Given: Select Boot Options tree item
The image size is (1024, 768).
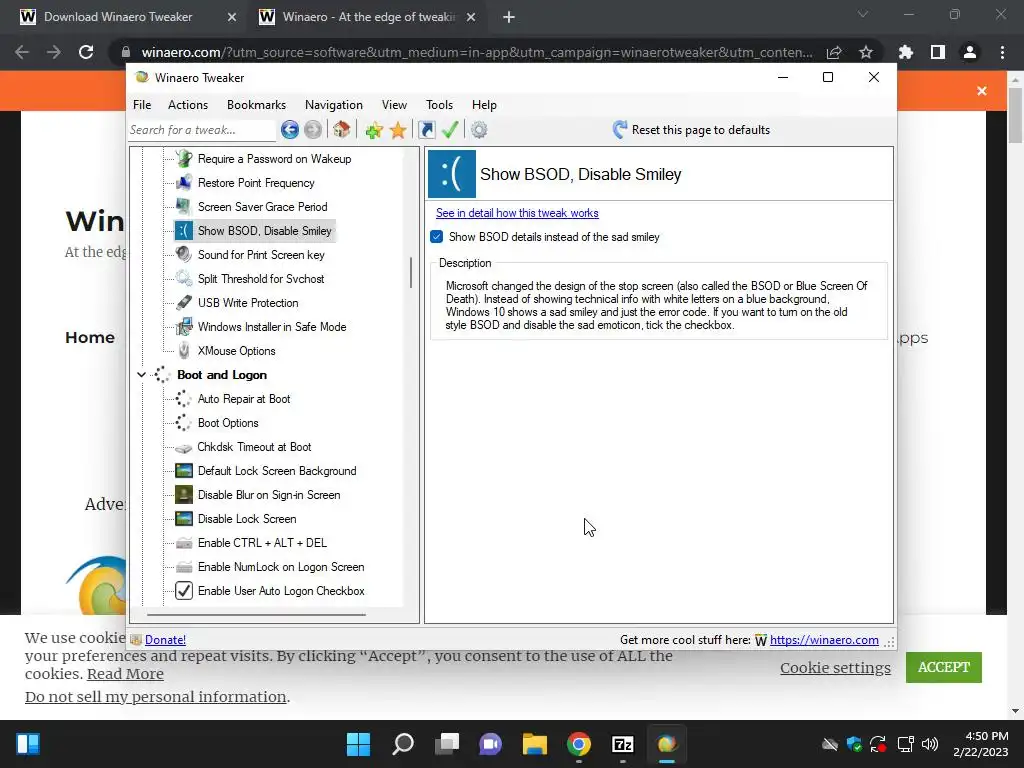Looking at the screenshot, I should [x=228, y=423].
